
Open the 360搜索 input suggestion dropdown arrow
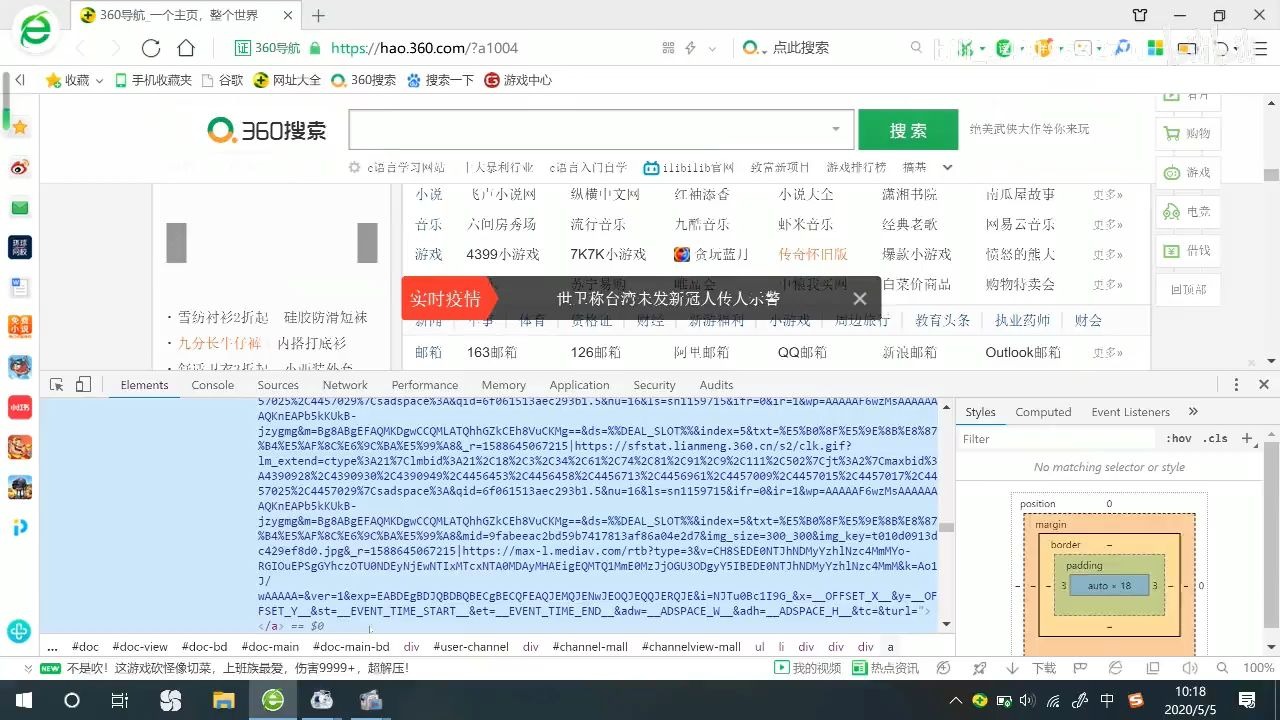click(836, 129)
